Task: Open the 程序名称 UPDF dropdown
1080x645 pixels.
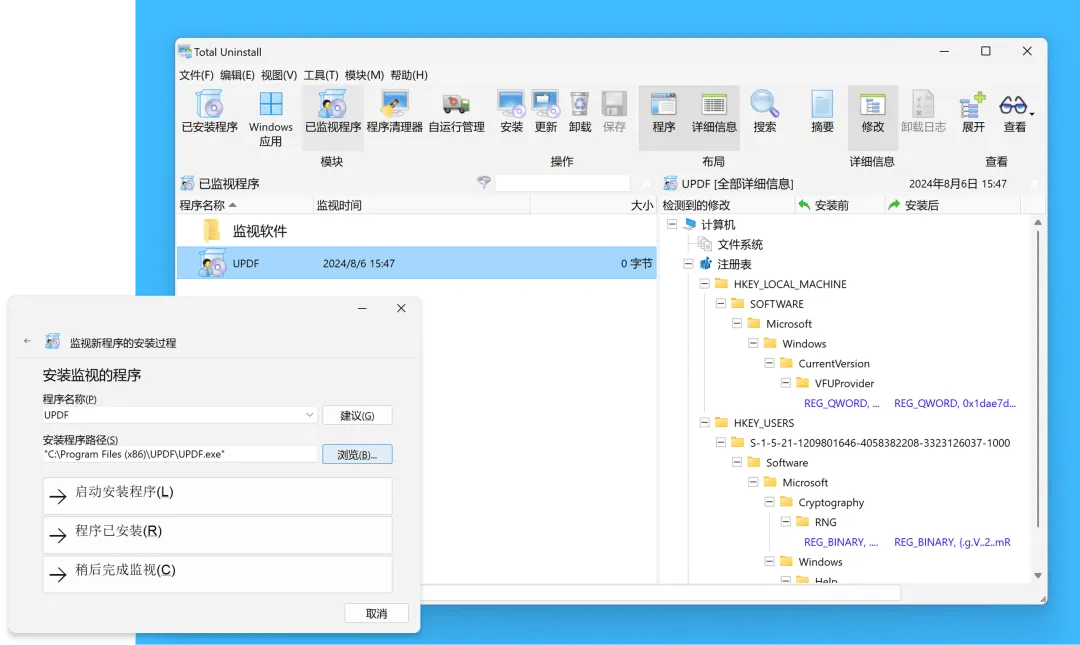Action: pos(309,415)
